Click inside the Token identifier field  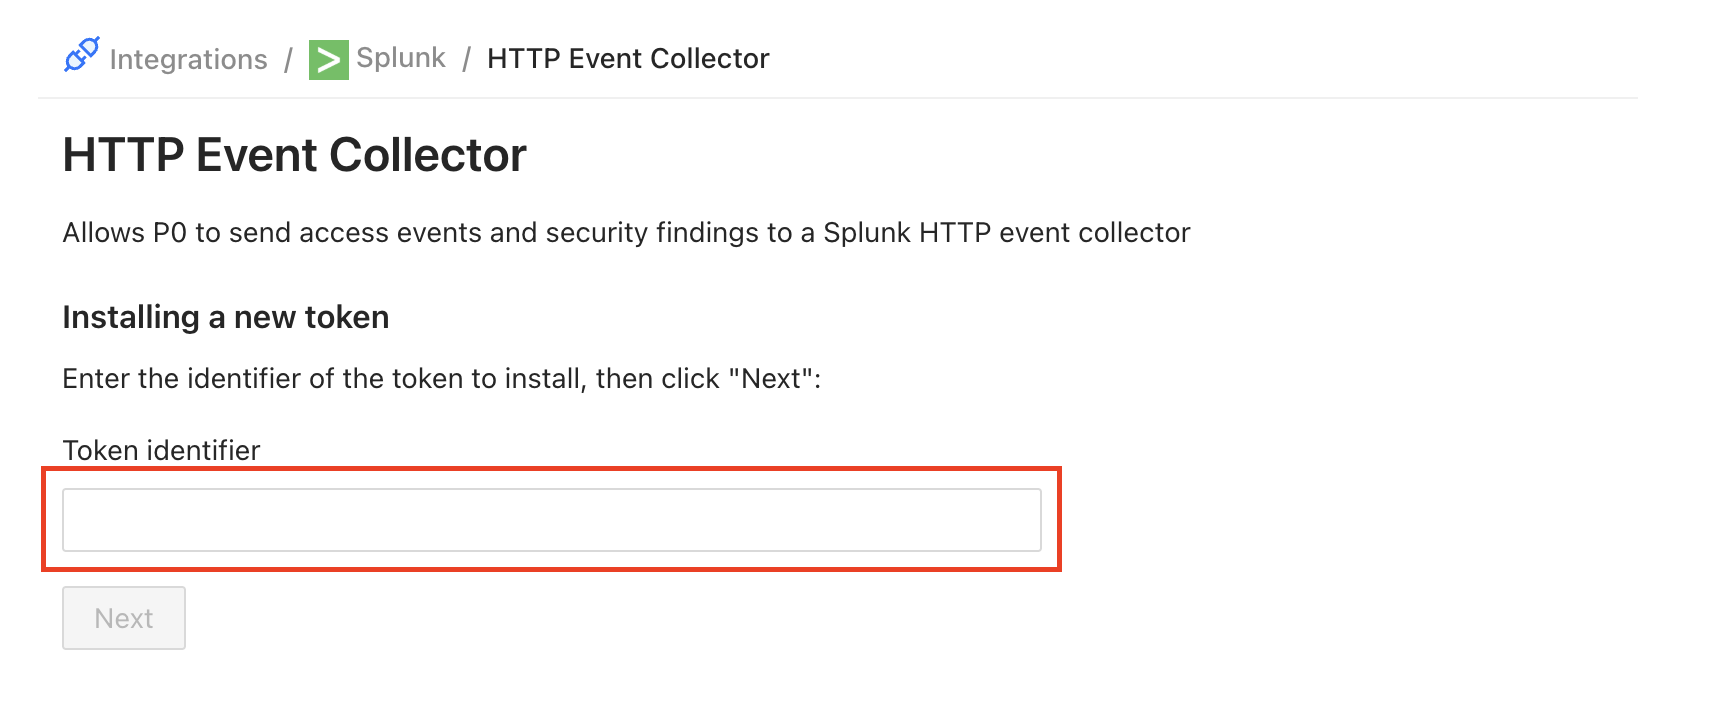click(x=551, y=520)
